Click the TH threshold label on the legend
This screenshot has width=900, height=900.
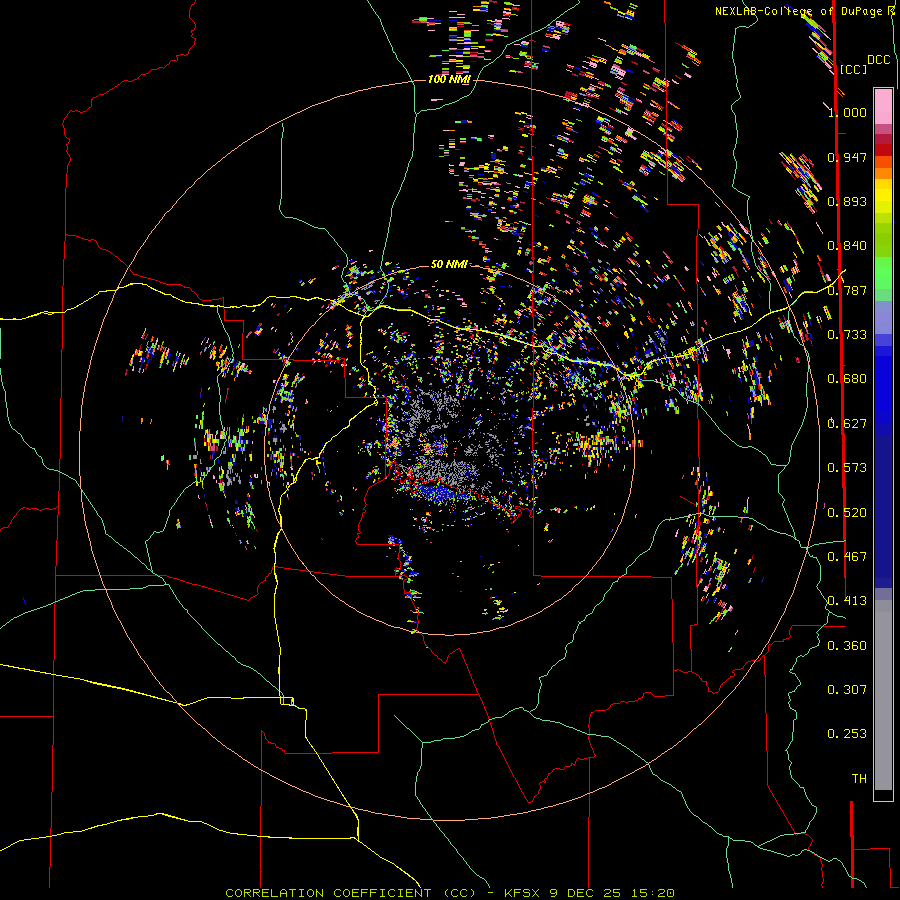(859, 778)
